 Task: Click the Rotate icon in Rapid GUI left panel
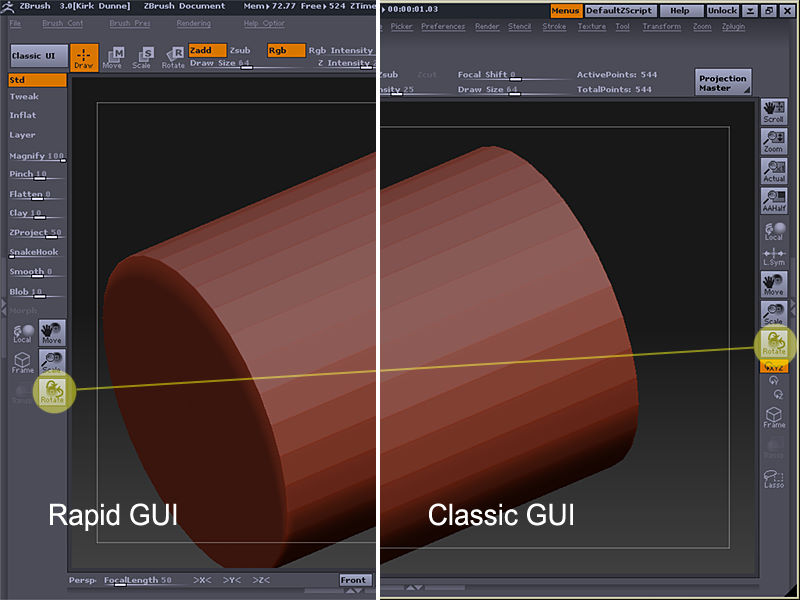pyautogui.click(x=52, y=392)
